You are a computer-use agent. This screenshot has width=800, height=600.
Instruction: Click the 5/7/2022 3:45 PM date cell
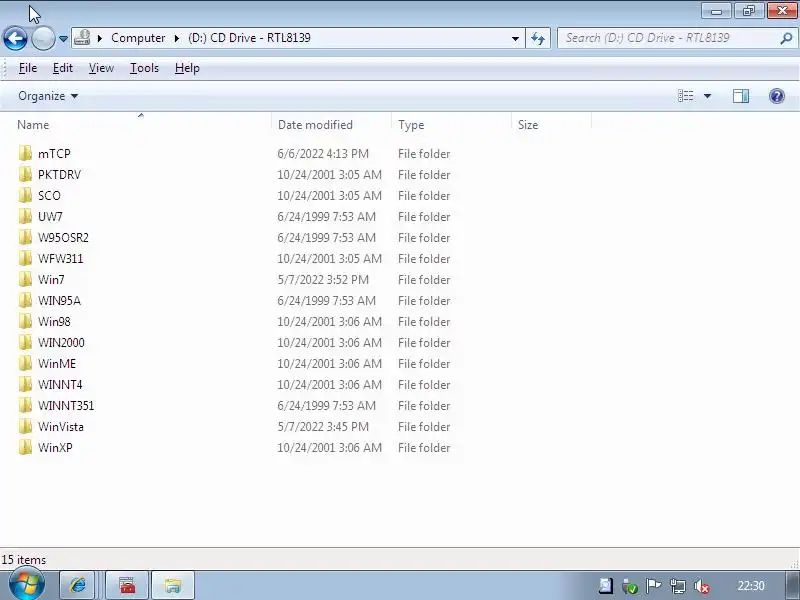tap(323, 427)
